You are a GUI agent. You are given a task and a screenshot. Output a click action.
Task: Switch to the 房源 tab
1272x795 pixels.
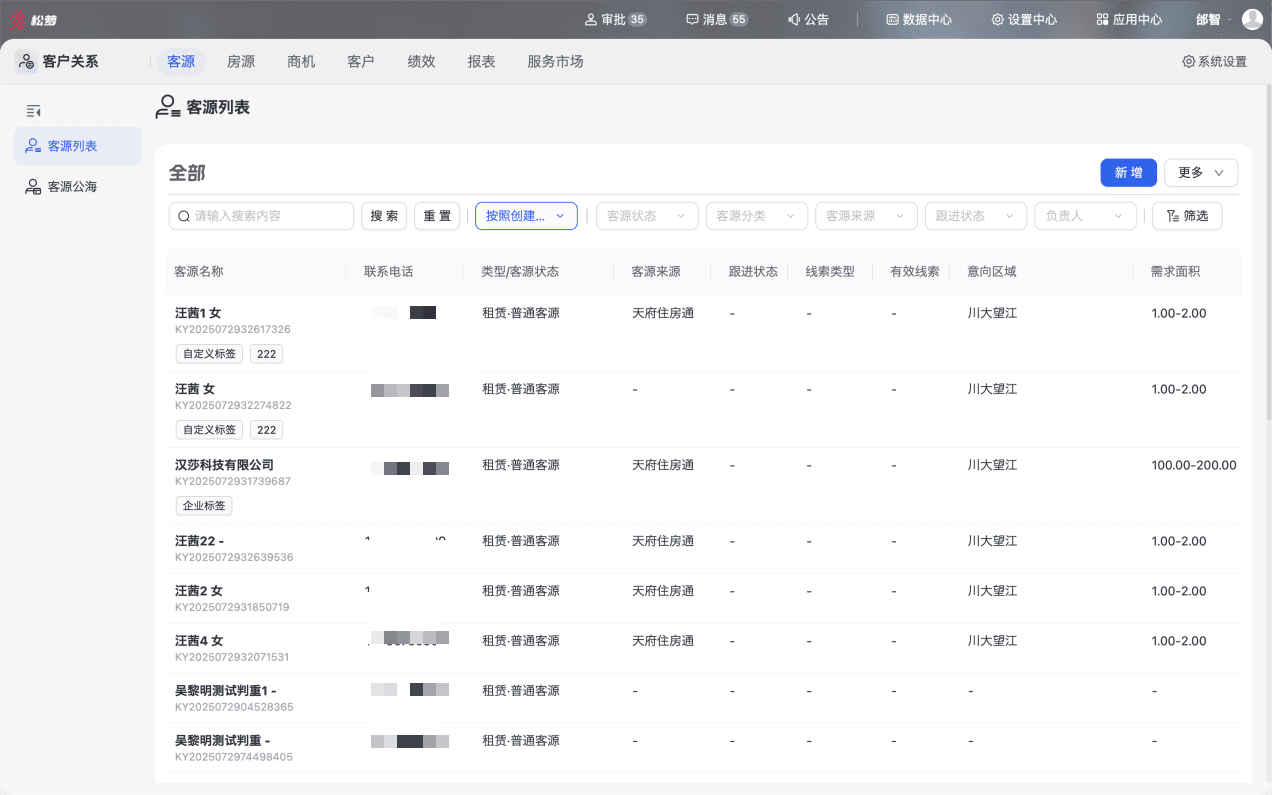(241, 62)
